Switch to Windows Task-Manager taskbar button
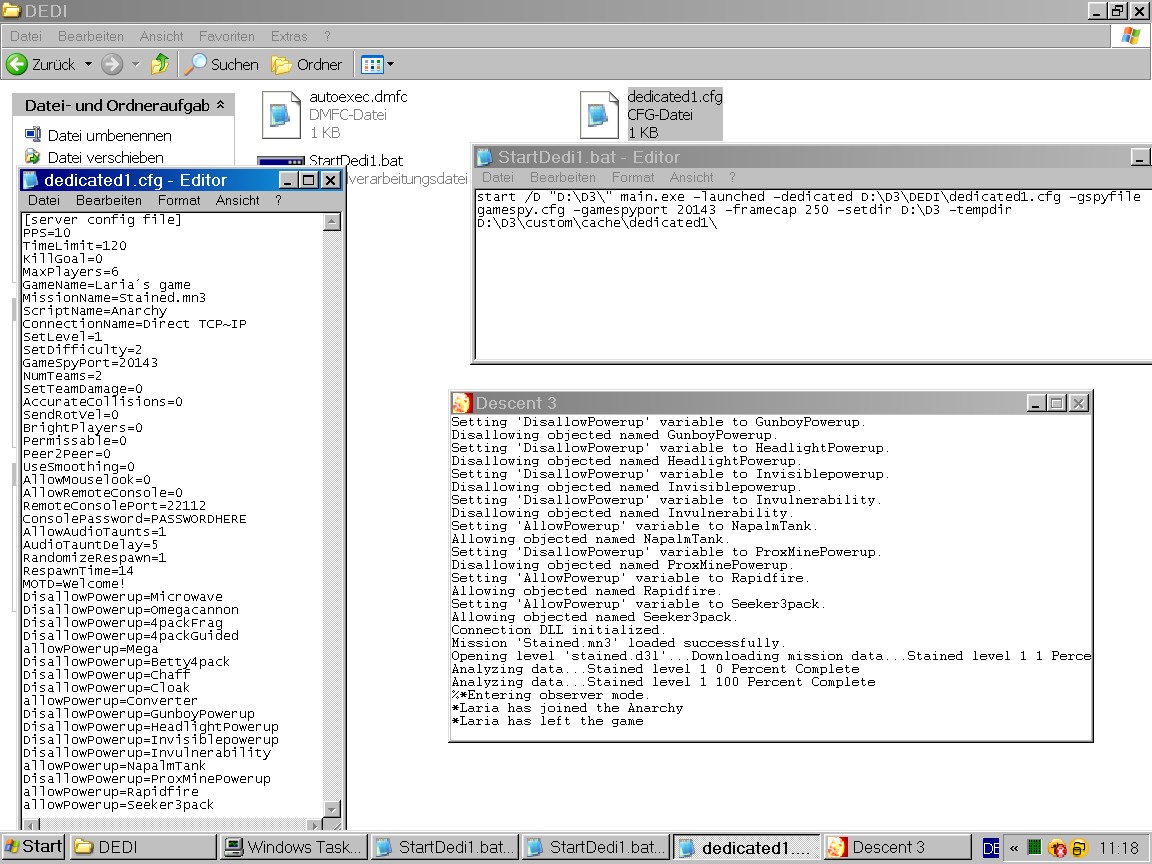Viewport: 1152px width, 864px height. [x=293, y=847]
